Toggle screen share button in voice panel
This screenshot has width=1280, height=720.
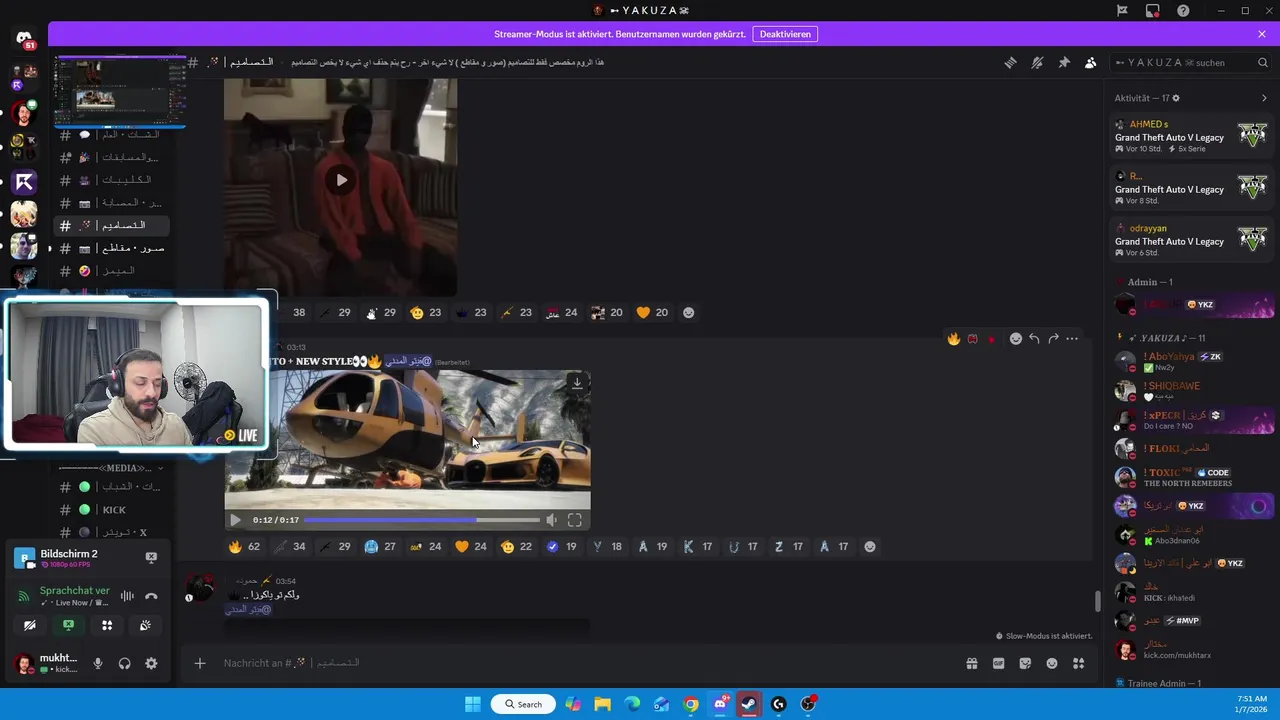68,625
